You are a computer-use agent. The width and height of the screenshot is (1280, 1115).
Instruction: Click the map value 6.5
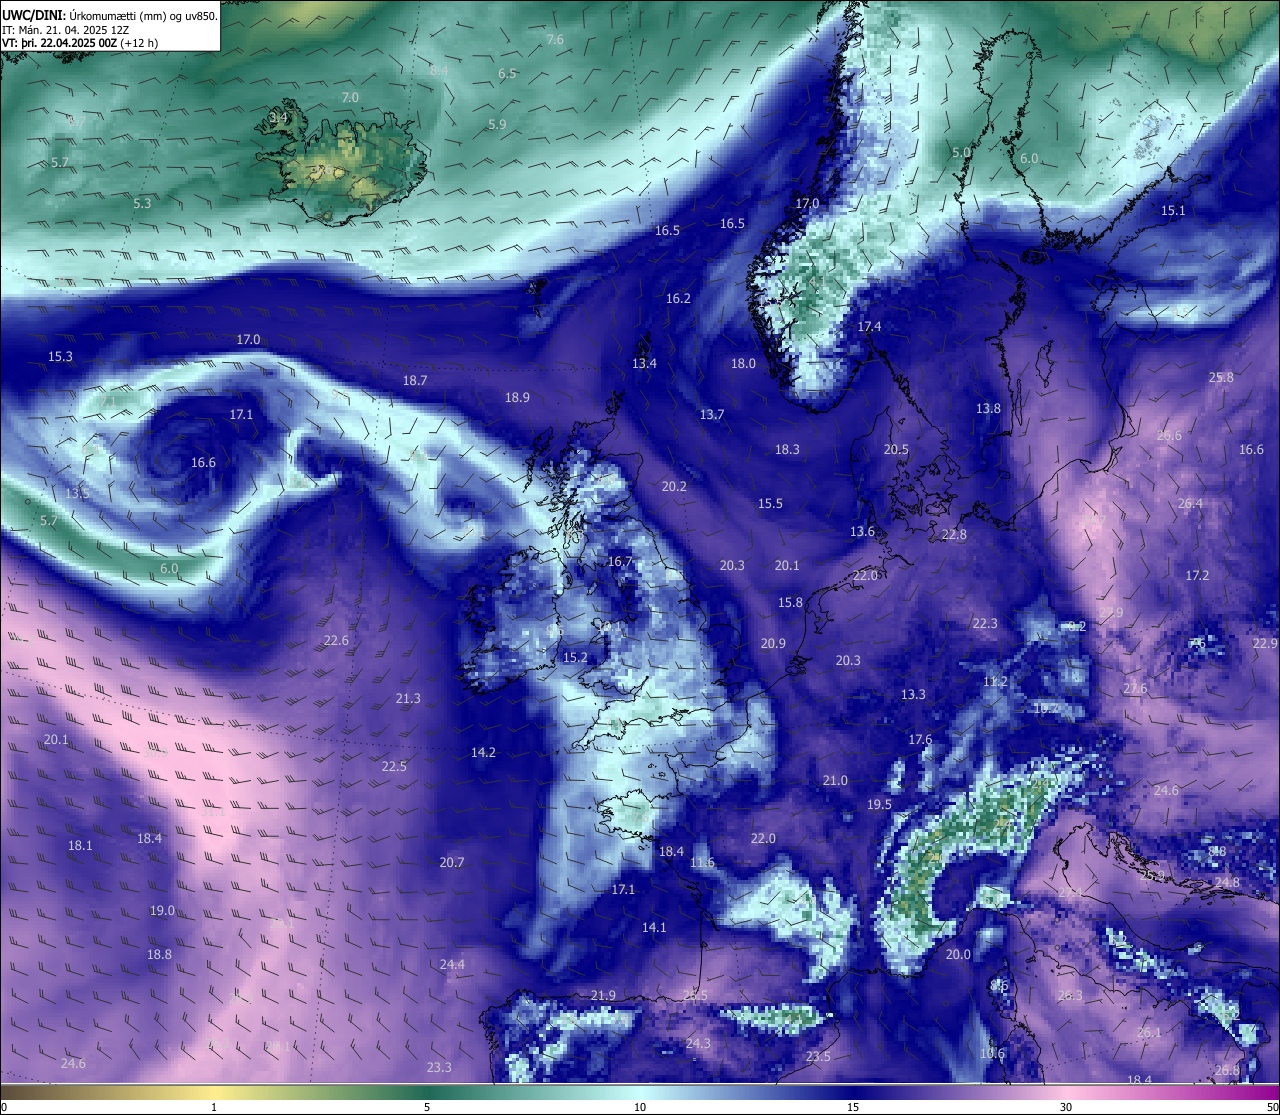point(507,73)
